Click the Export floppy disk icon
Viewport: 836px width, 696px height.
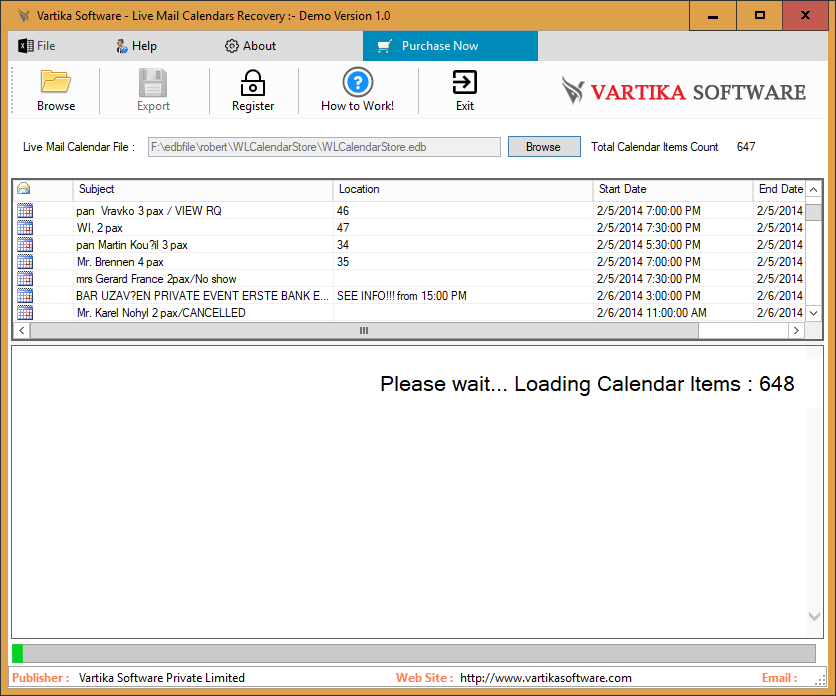(x=153, y=82)
